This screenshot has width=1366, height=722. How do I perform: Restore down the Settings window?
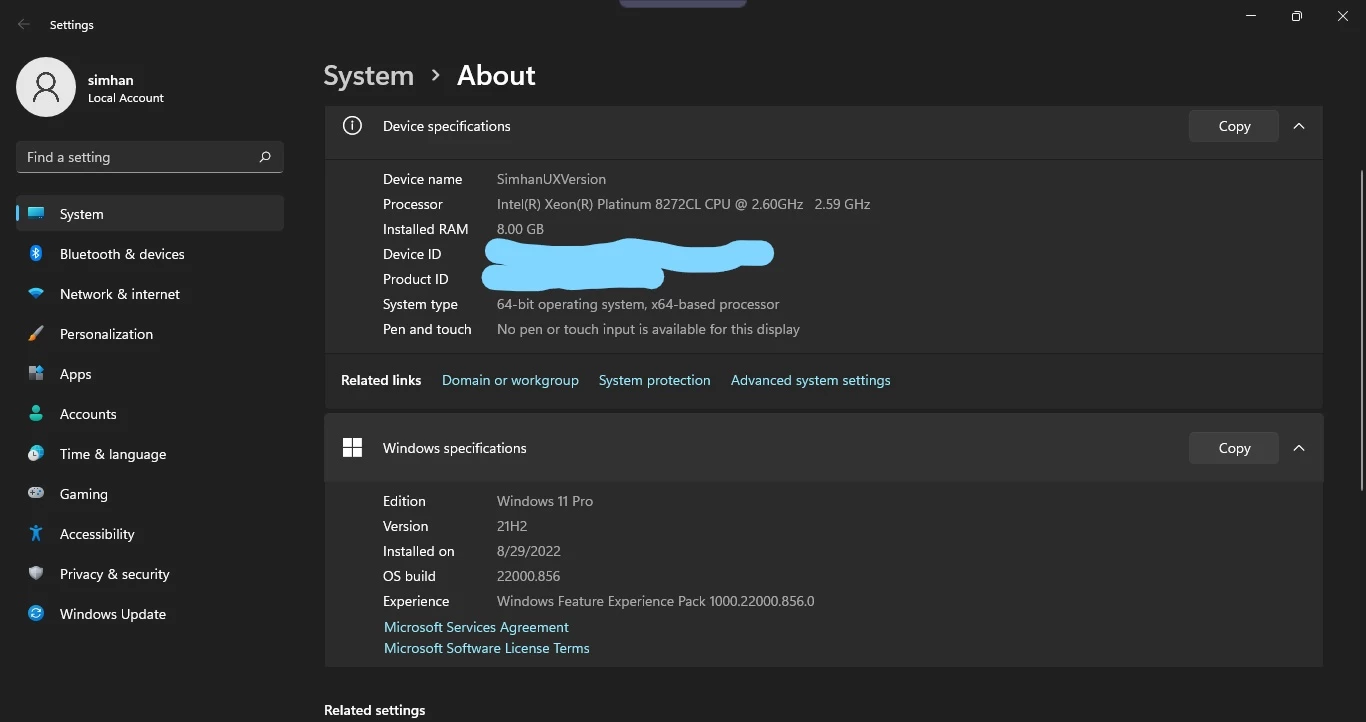(1297, 16)
